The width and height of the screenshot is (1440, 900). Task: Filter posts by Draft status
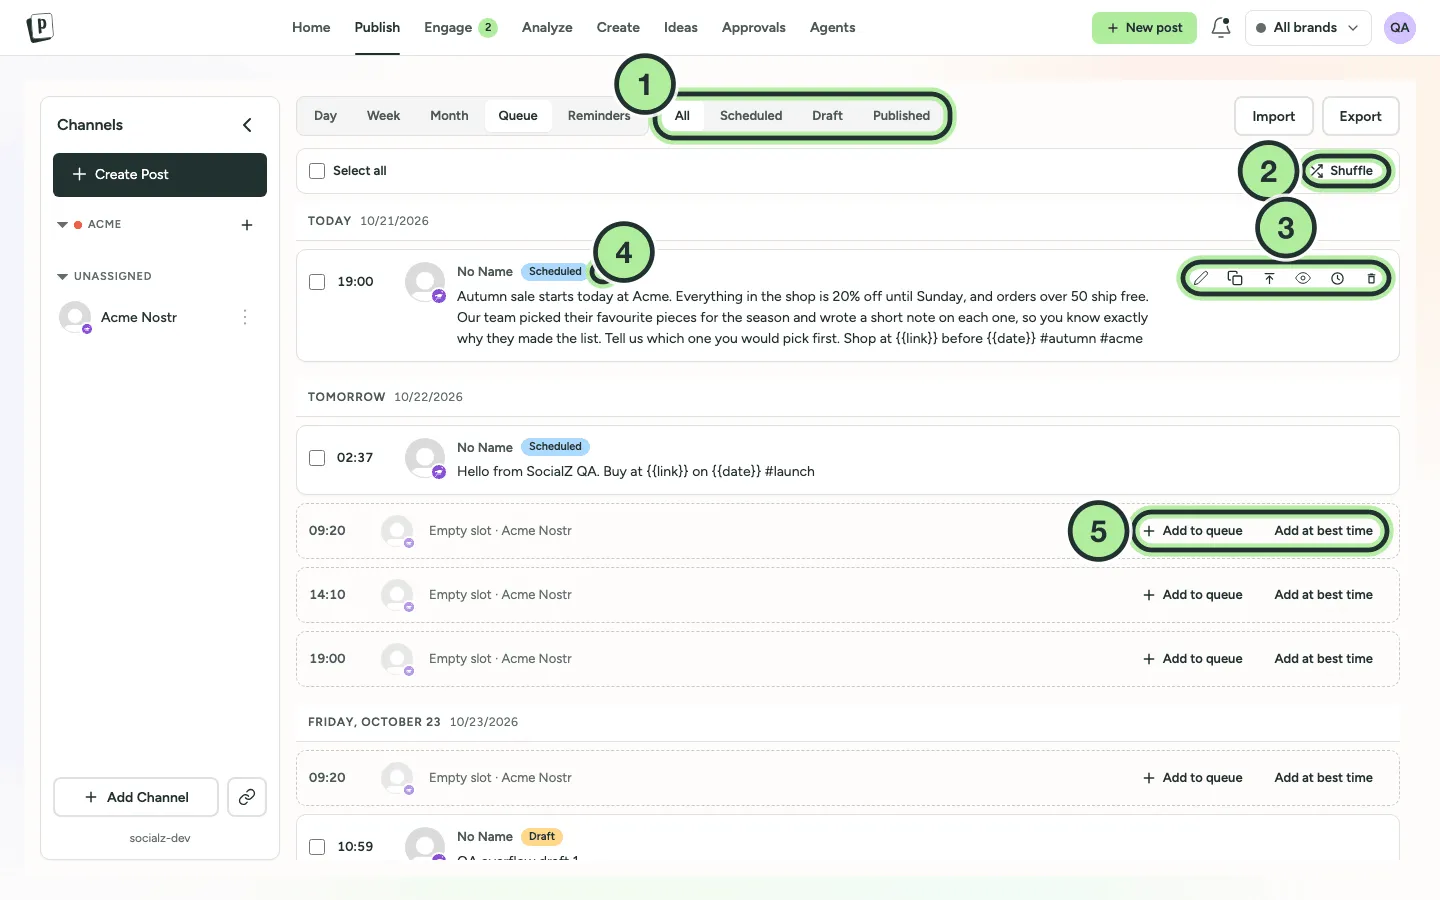(827, 116)
